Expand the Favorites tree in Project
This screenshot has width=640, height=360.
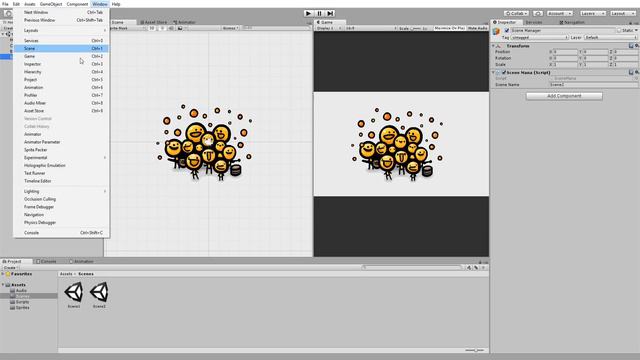tap(3, 274)
